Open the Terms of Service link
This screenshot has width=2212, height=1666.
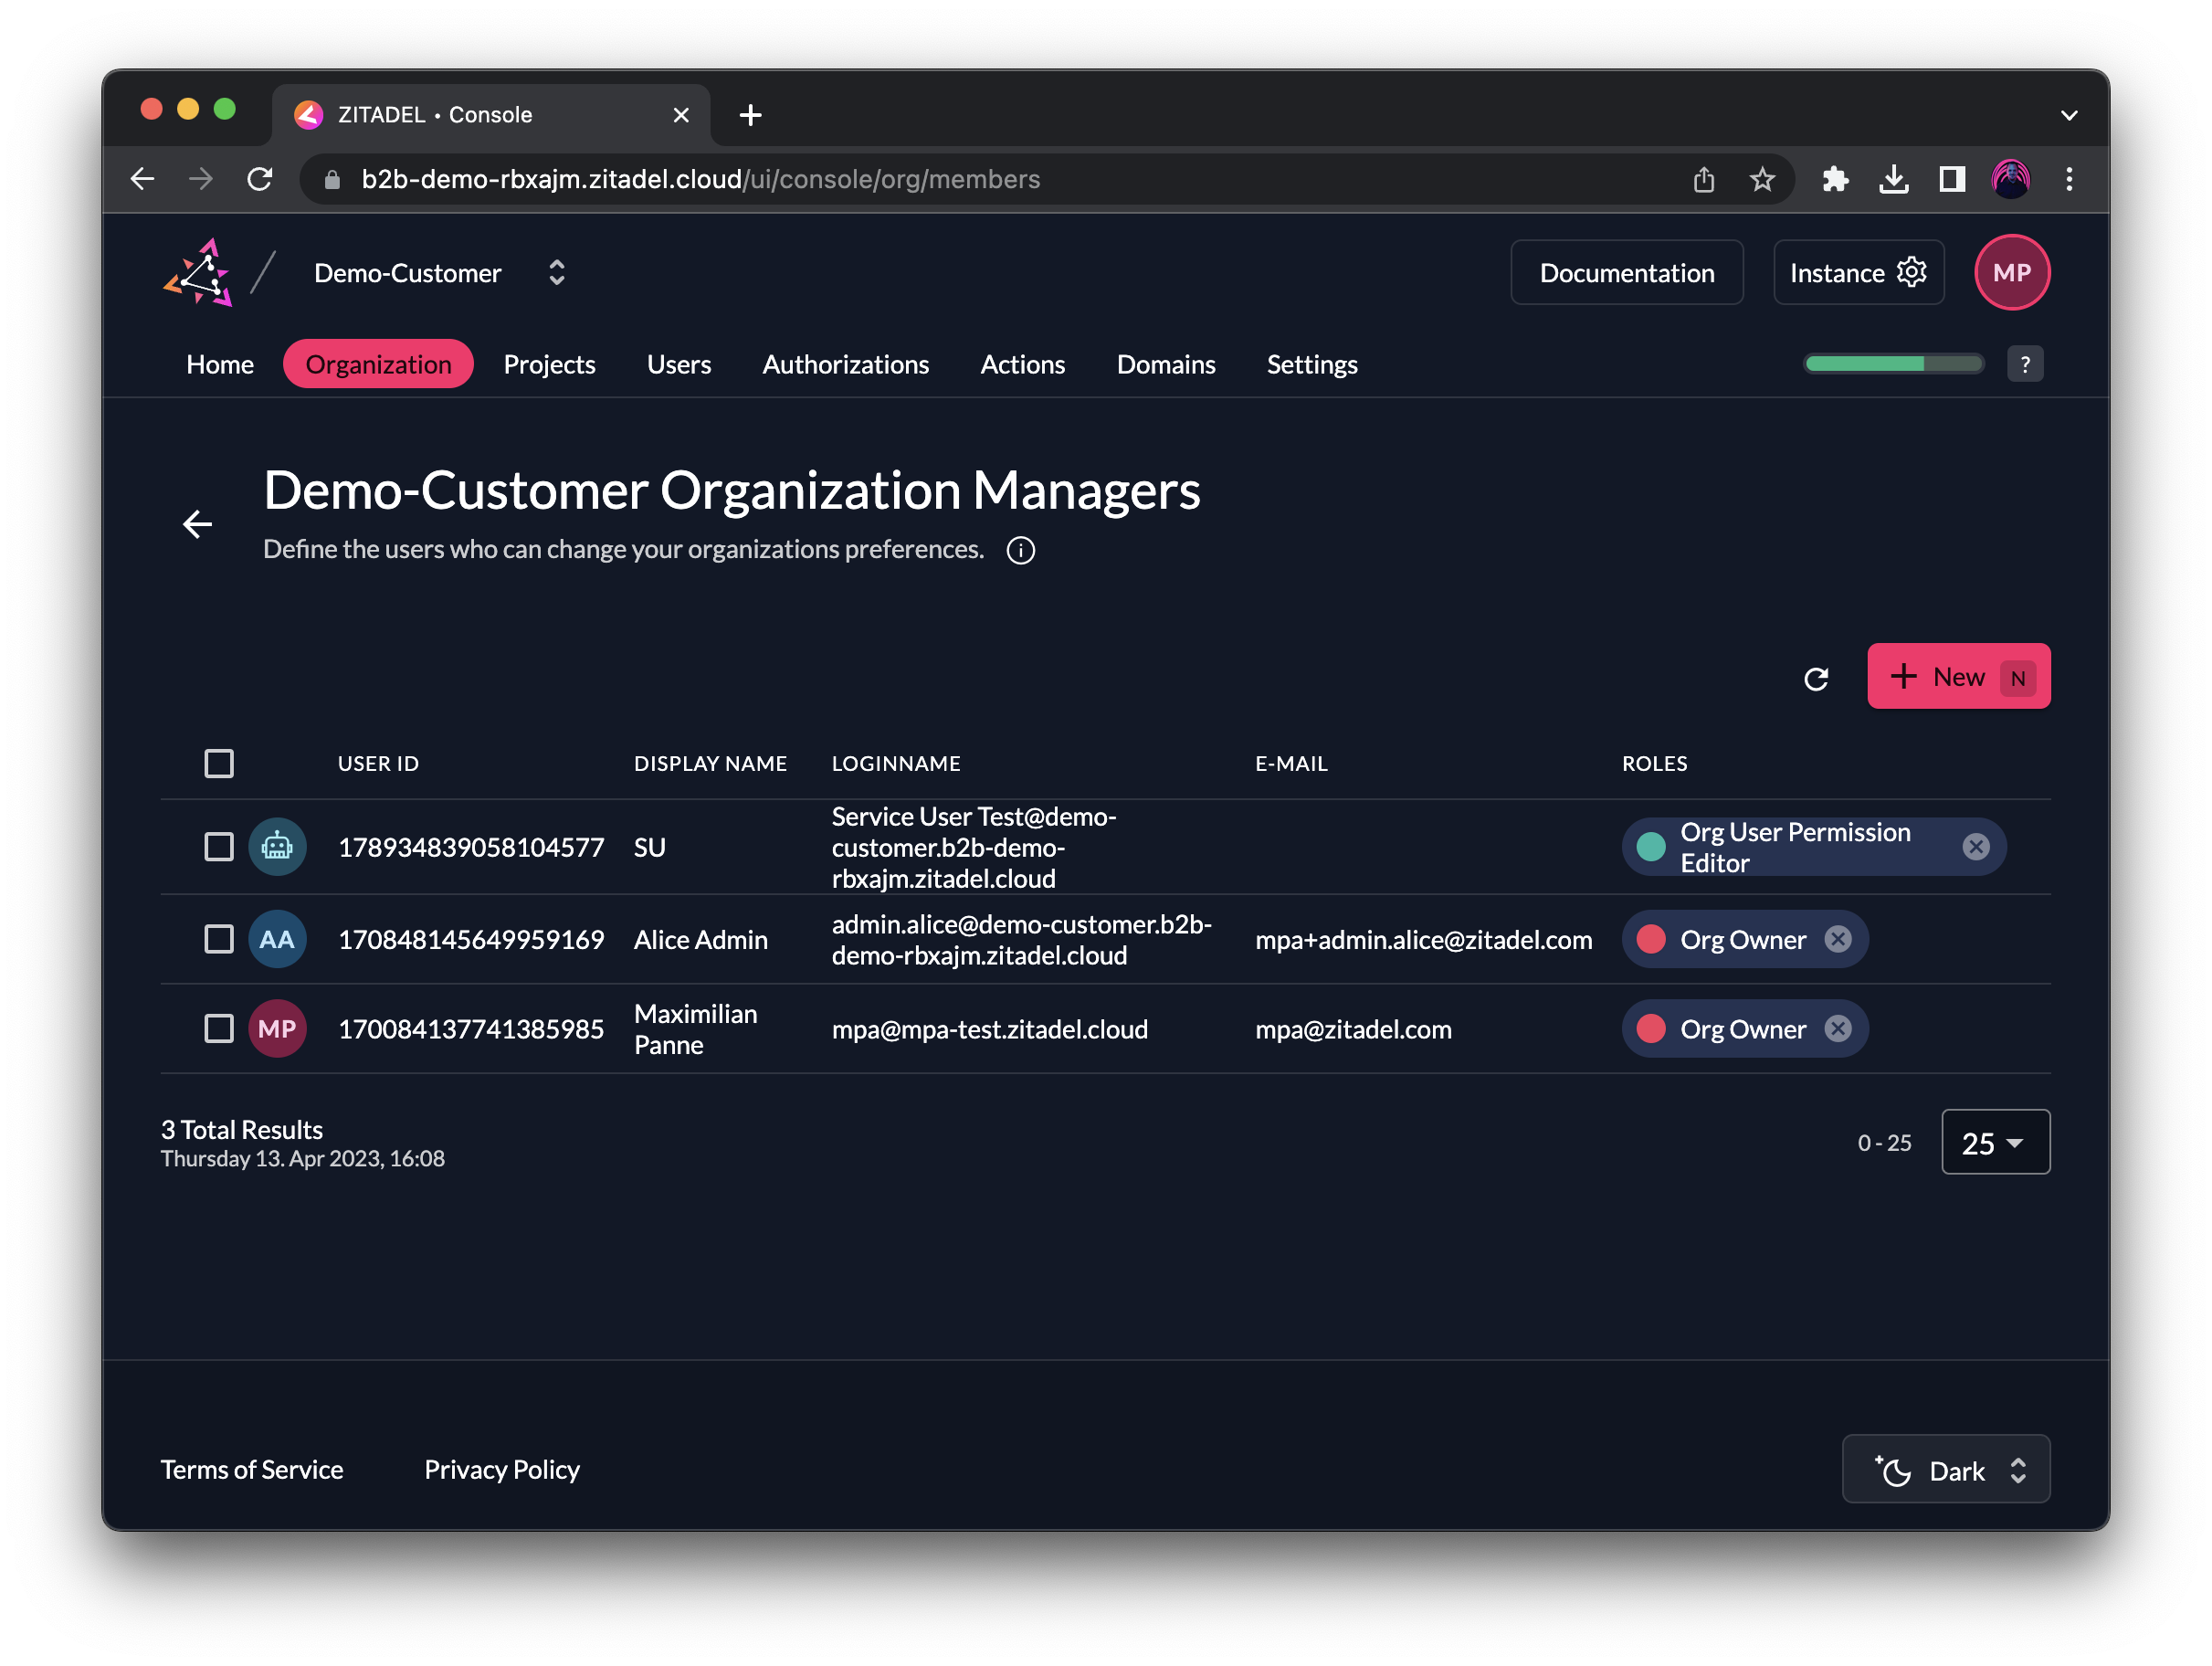tap(252, 1469)
